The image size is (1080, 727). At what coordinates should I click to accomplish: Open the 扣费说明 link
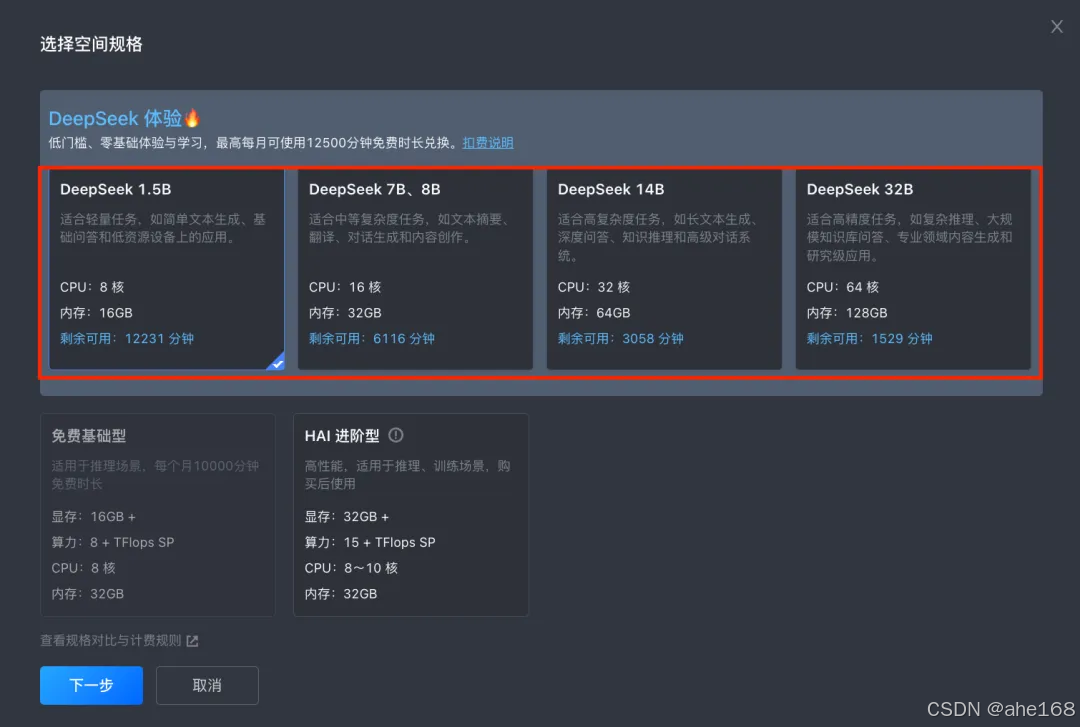(488, 143)
